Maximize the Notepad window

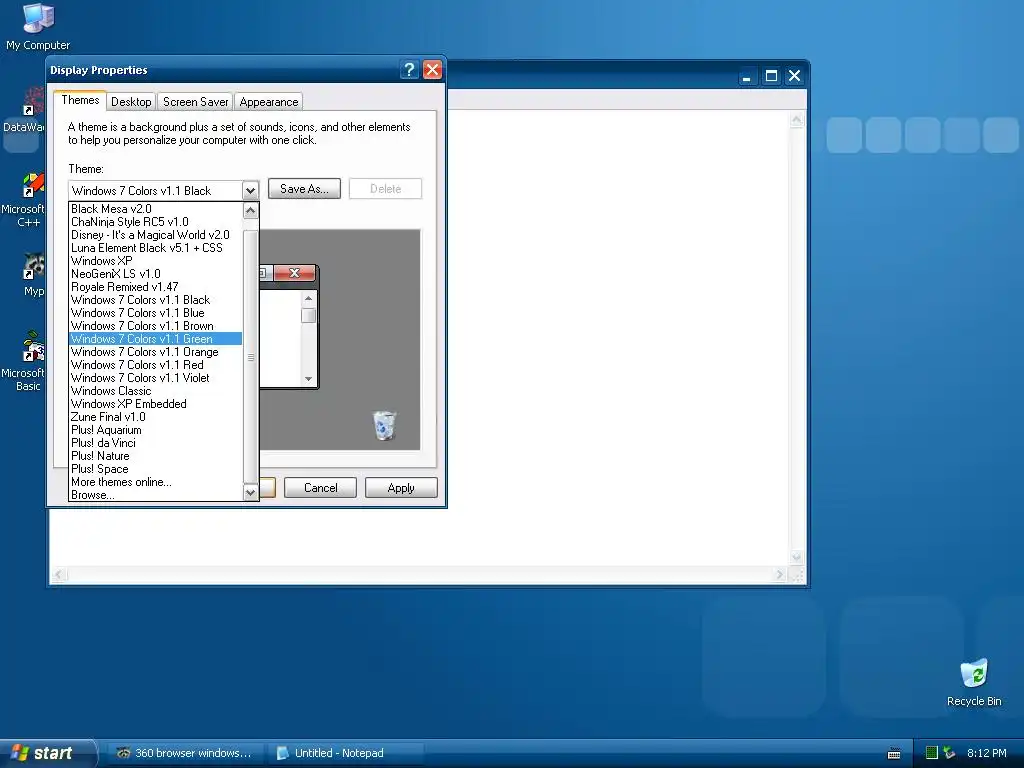(x=771, y=76)
